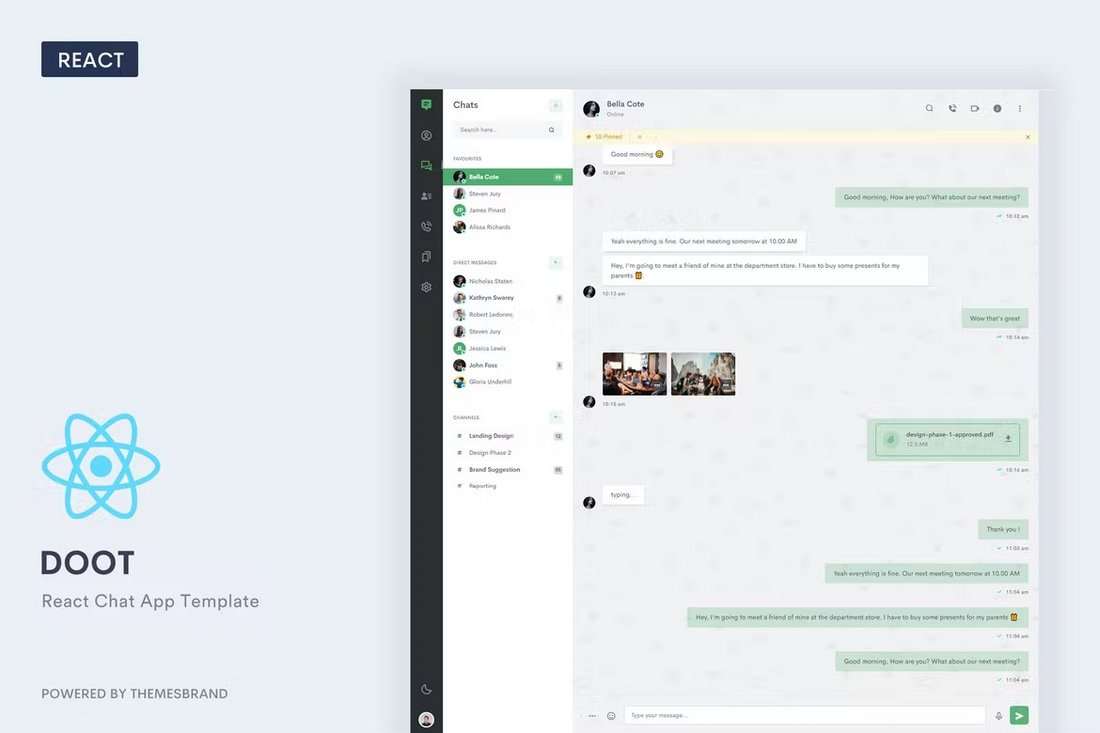
Task: Toggle dark mode with the moon icon
Action: pyautogui.click(x=426, y=689)
